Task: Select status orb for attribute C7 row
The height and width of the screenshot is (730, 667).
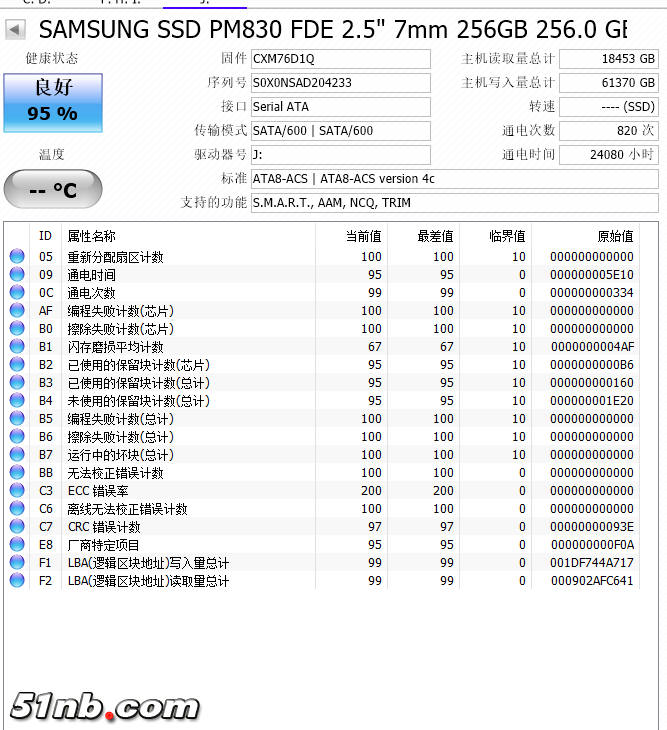Action: (x=17, y=526)
